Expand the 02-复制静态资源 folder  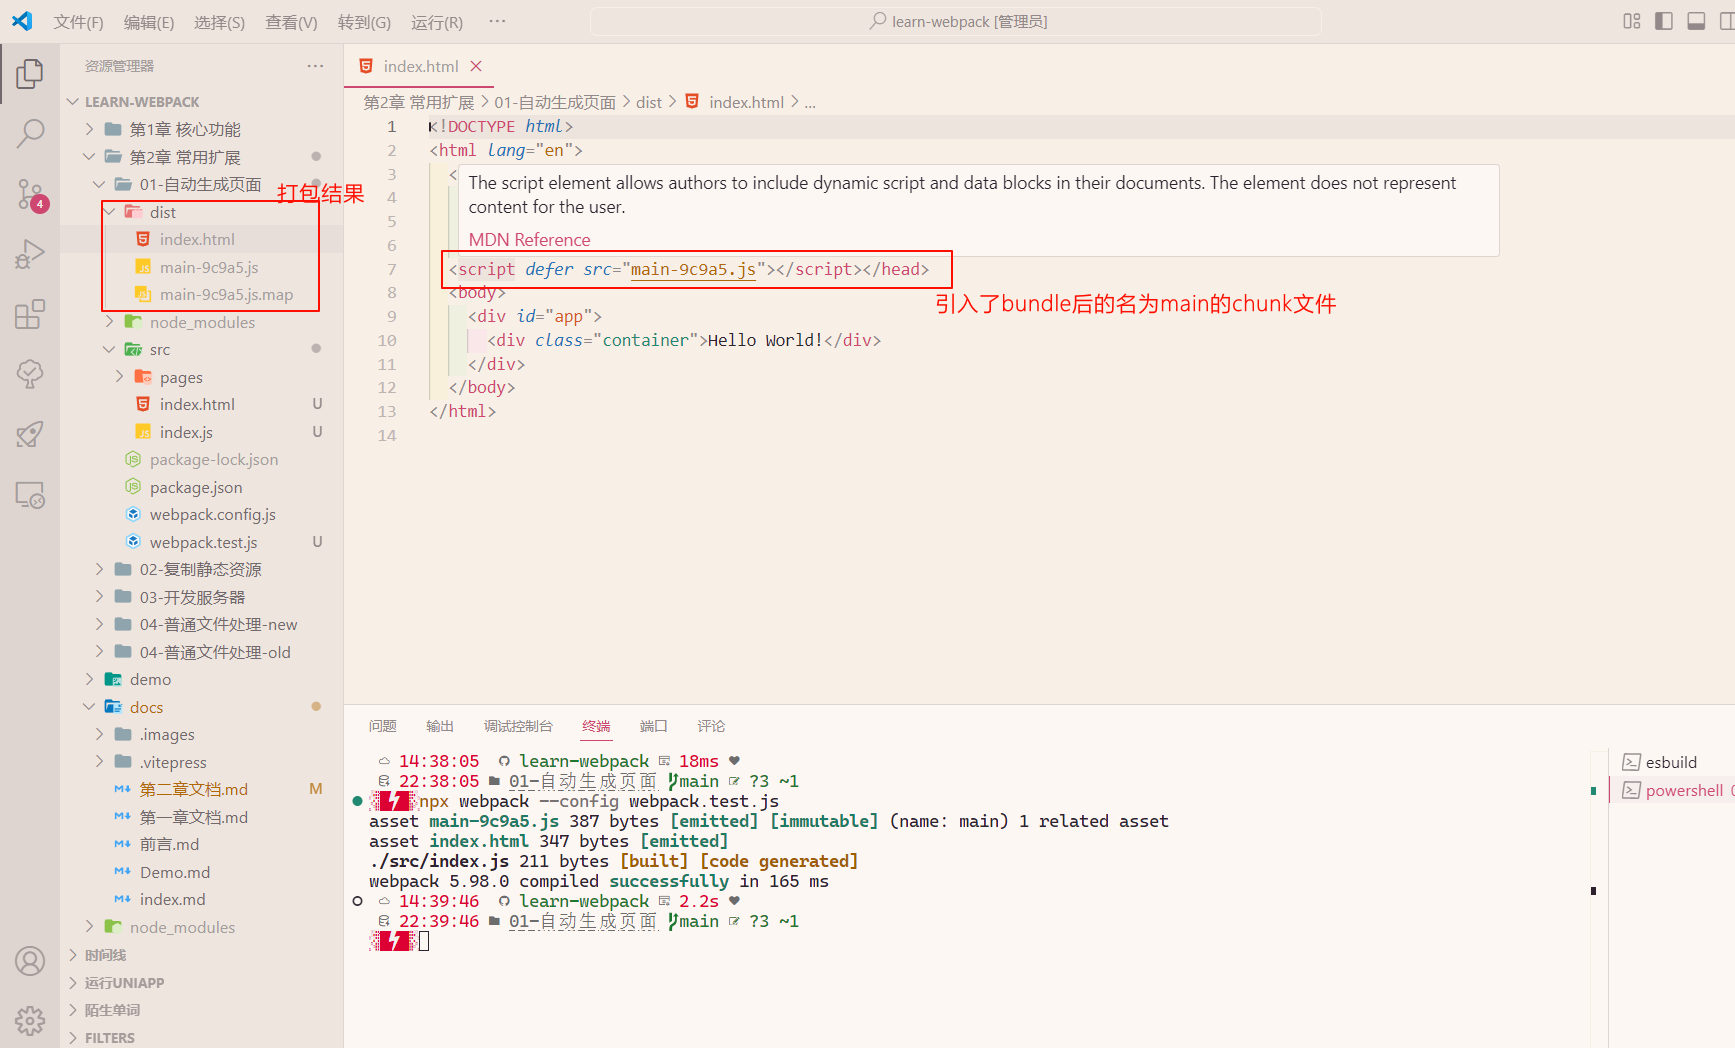click(x=201, y=569)
